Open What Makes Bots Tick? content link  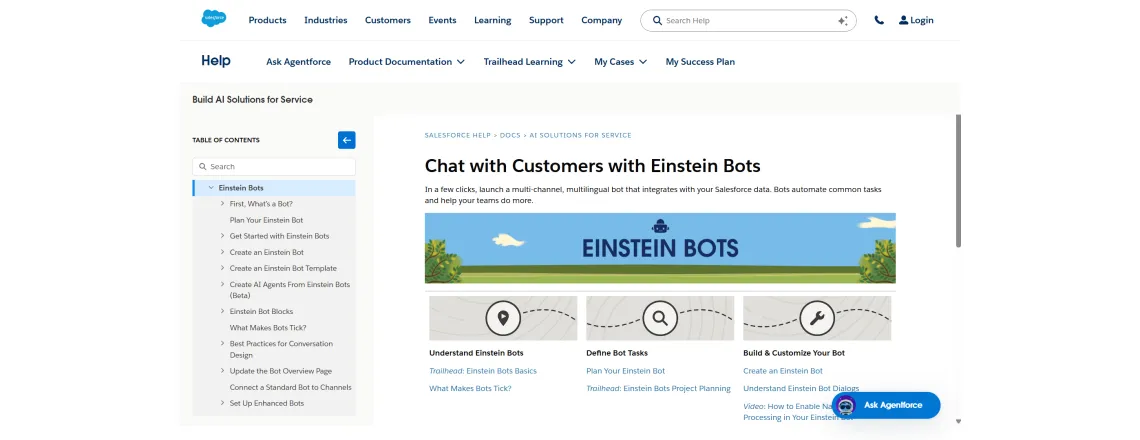point(470,388)
